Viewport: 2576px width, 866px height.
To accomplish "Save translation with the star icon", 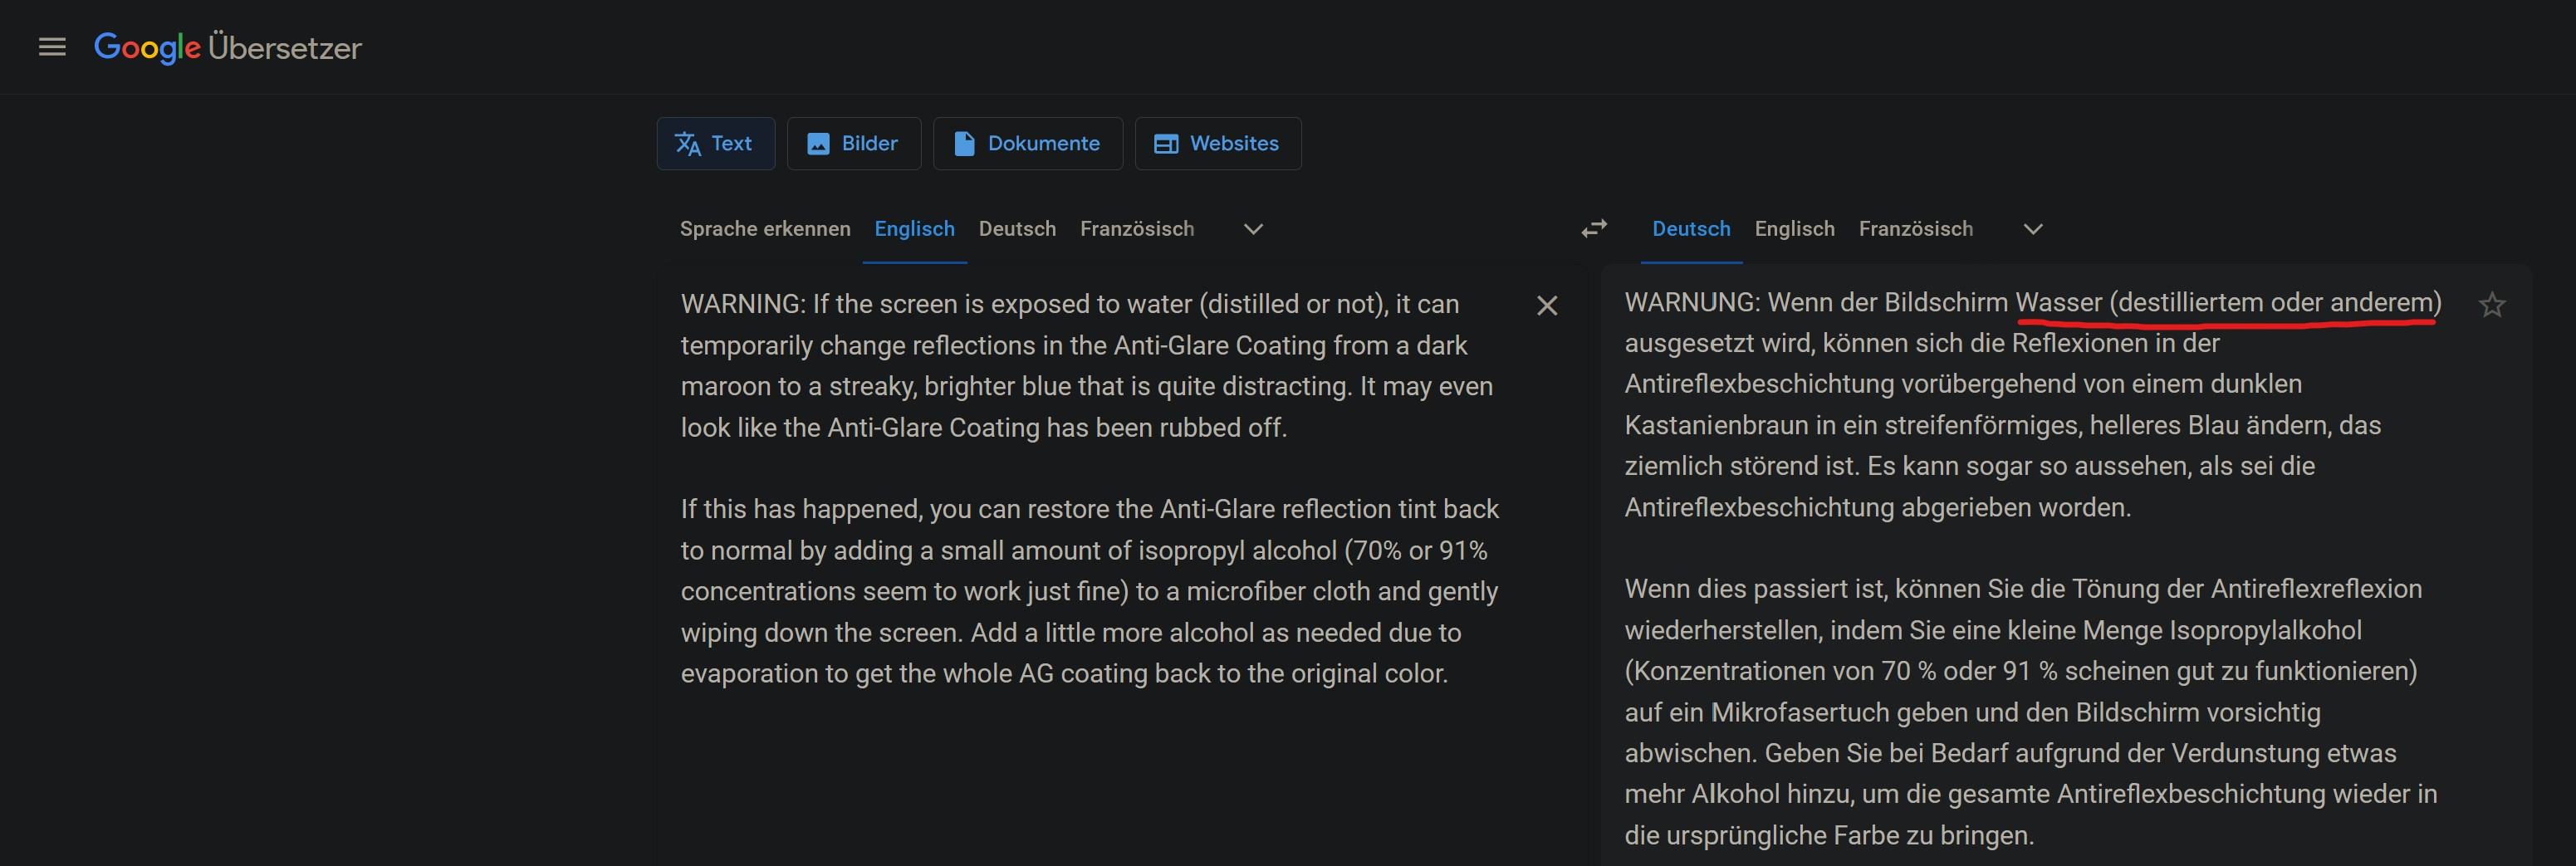I will click(2492, 305).
